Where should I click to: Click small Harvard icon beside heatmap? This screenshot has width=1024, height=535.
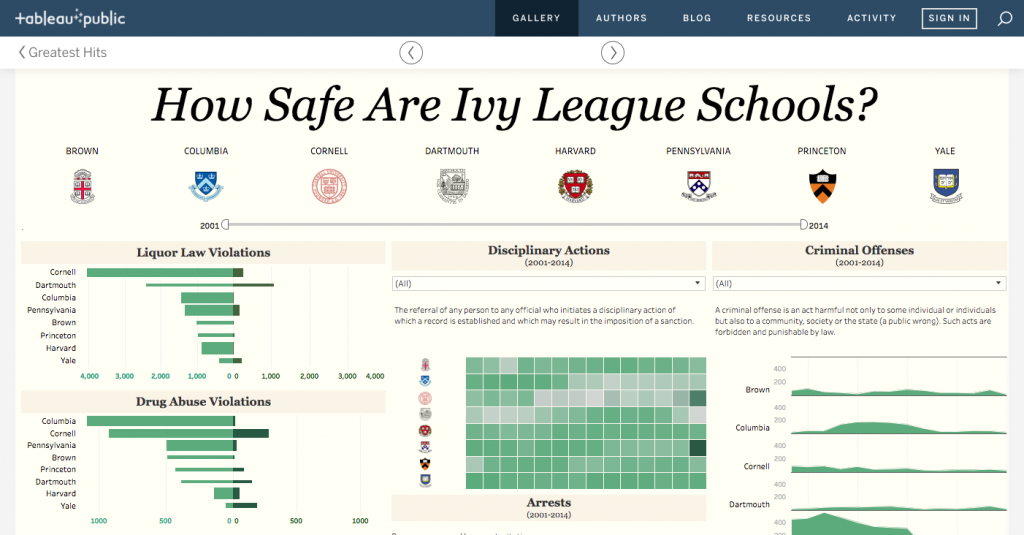coord(425,431)
